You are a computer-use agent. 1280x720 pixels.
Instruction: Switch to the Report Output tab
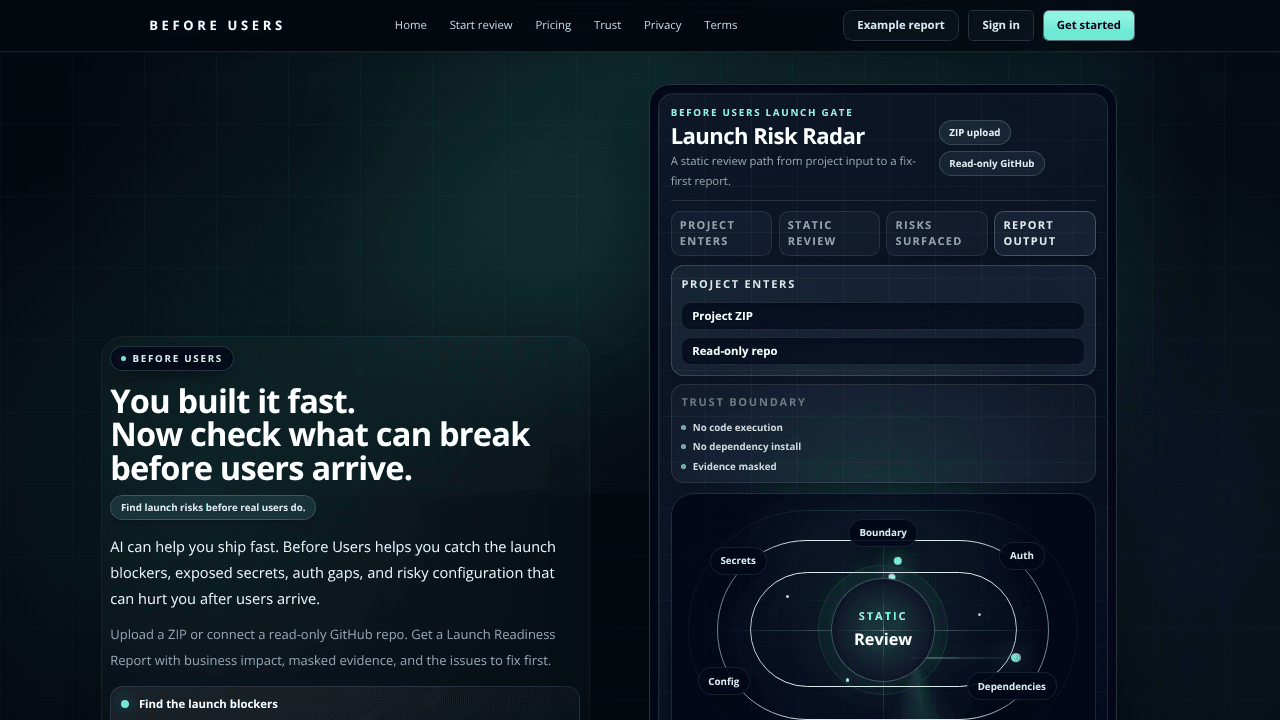(x=1044, y=233)
